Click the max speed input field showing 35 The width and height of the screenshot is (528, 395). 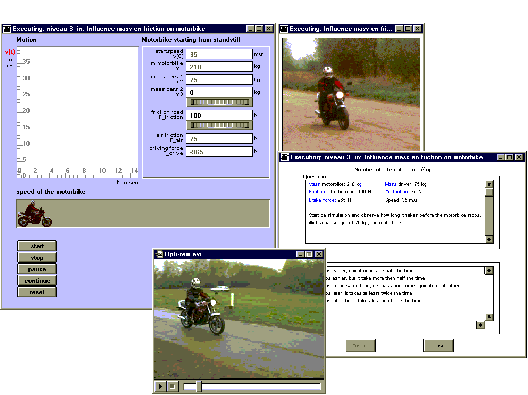click(219, 54)
